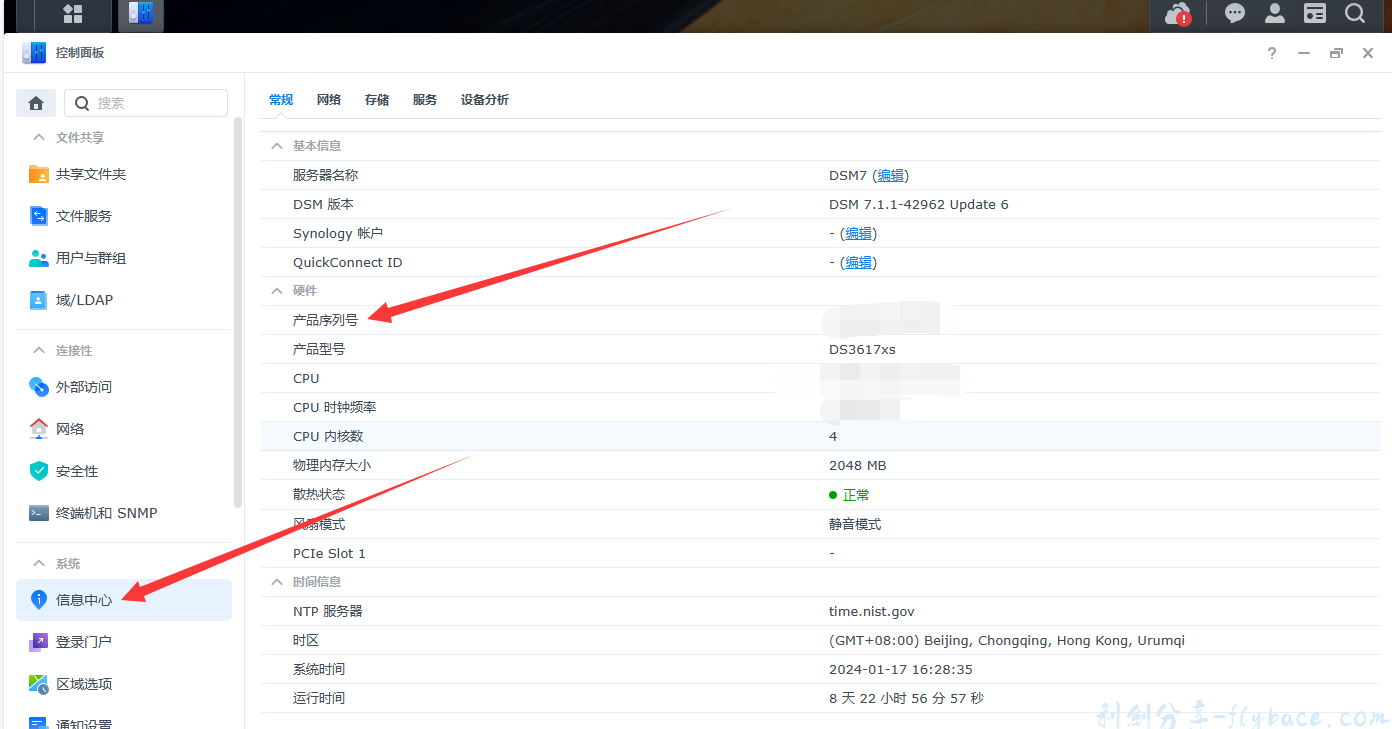Click the 静音模式 fan mode value

(855, 524)
